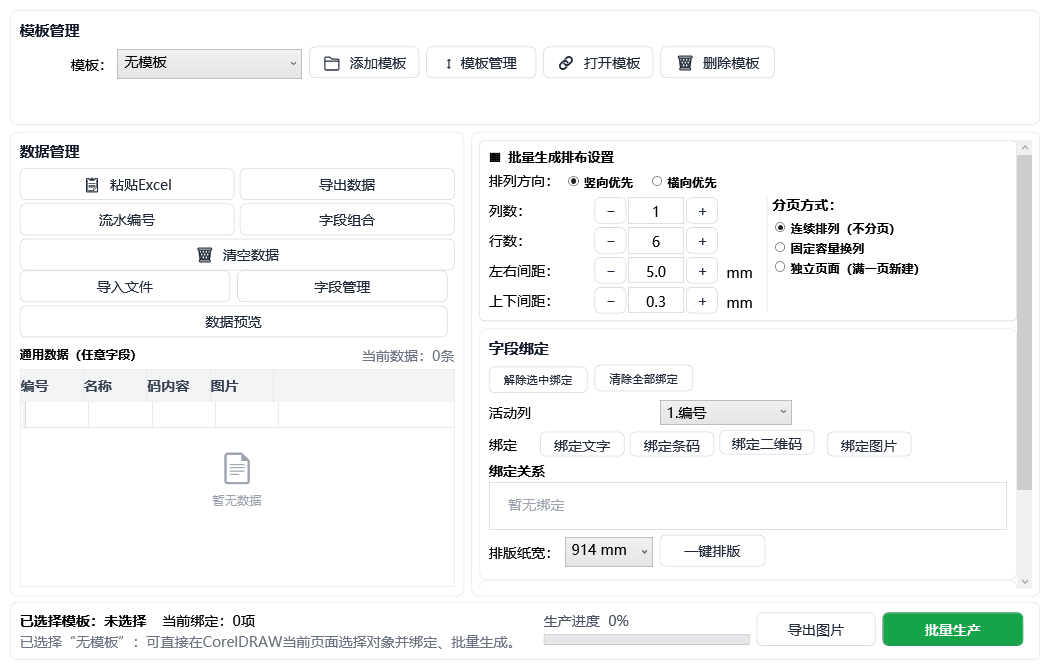This screenshot has width=1050, height=670.
Task: Open the 排版纸宽 914 mm dropdown
Action: (x=609, y=552)
